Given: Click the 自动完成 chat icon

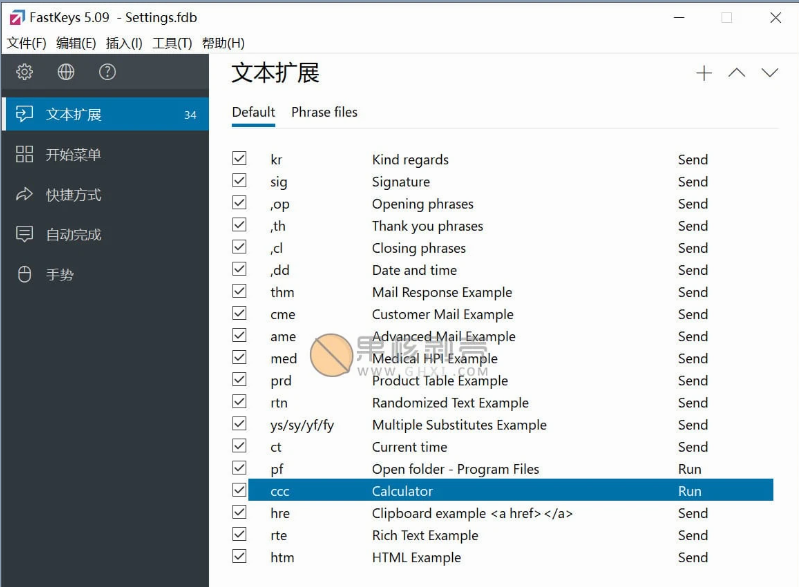Looking at the screenshot, I should [24, 234].
